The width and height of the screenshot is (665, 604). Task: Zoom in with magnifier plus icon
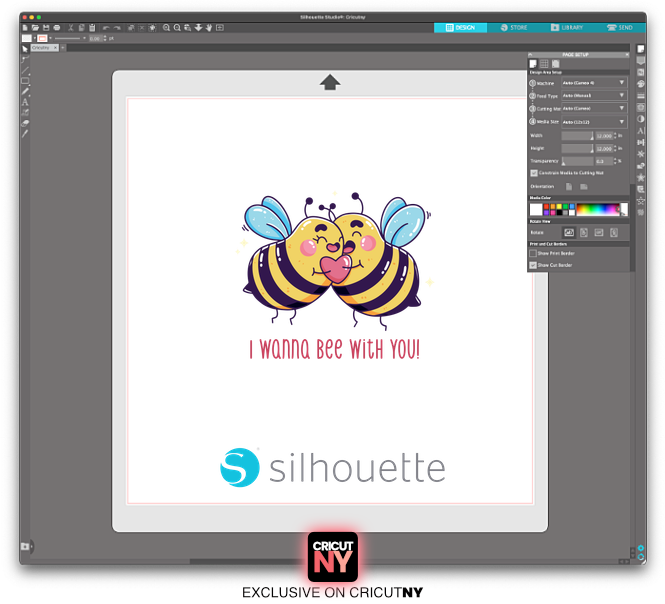[x=166, y=28]
